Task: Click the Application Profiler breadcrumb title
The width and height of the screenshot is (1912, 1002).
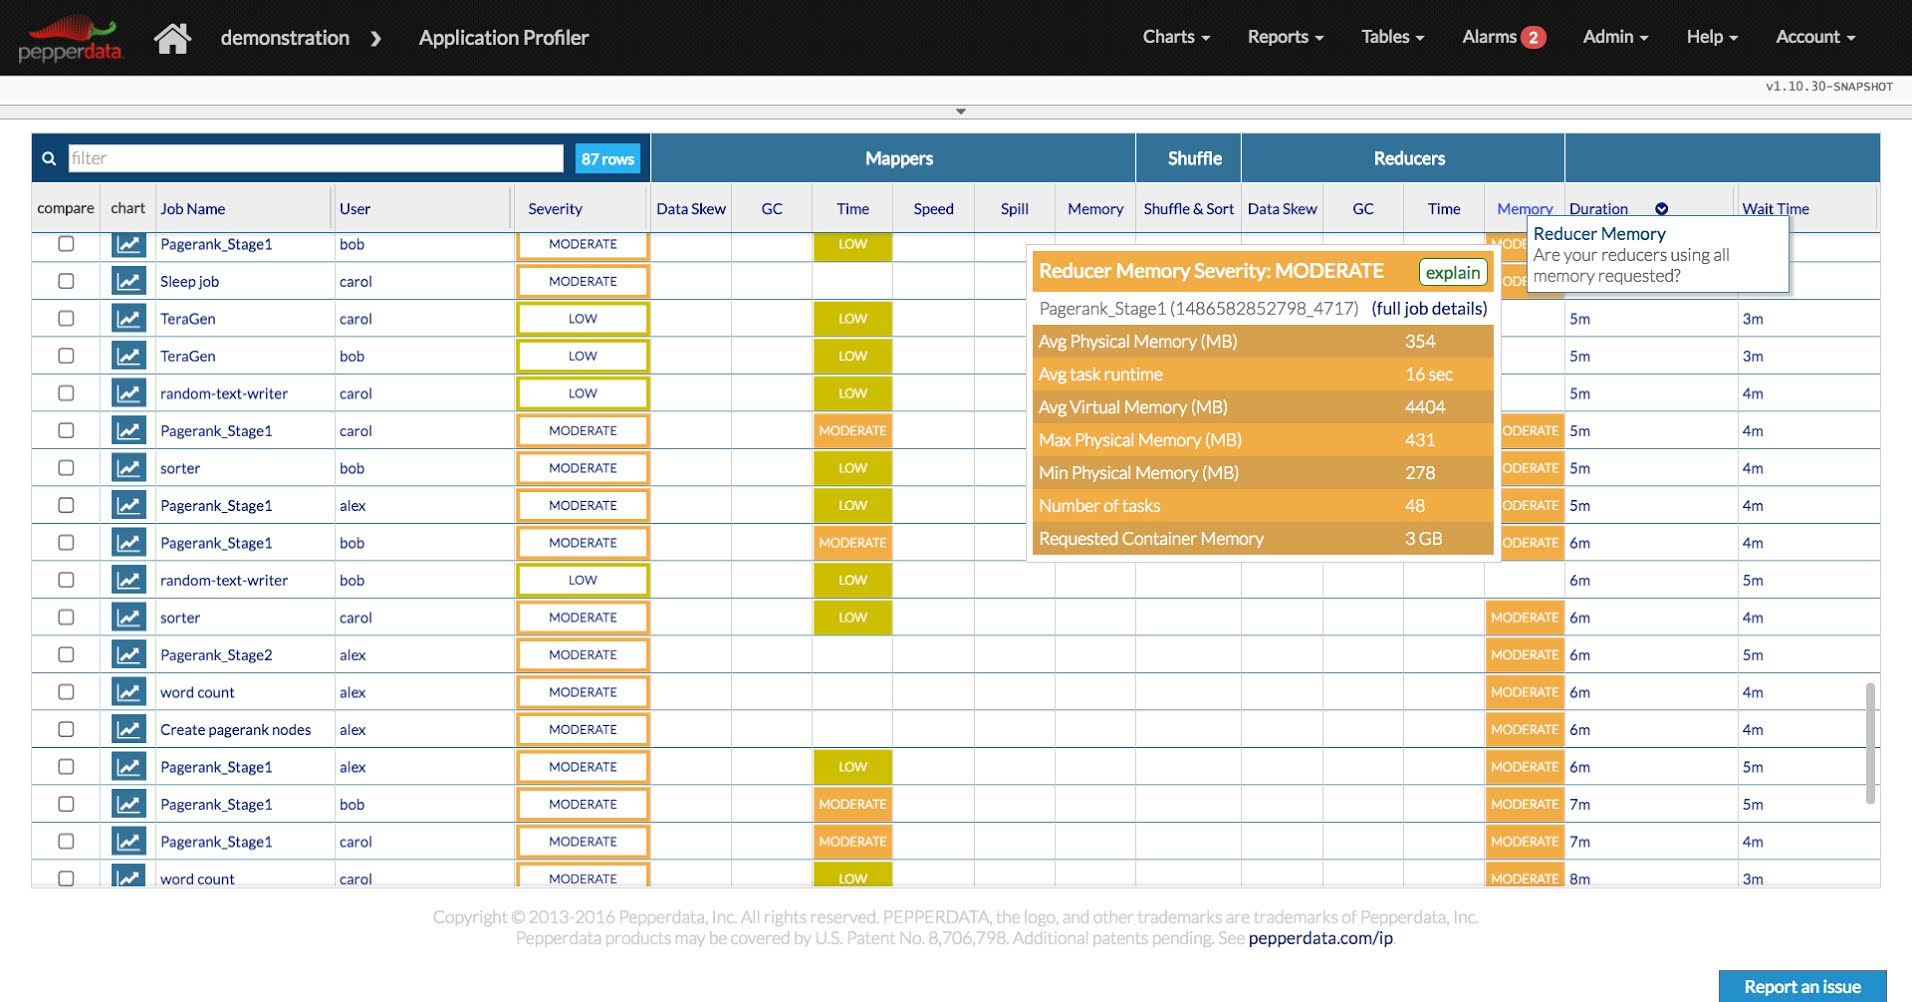Action: tap(504, 38)
